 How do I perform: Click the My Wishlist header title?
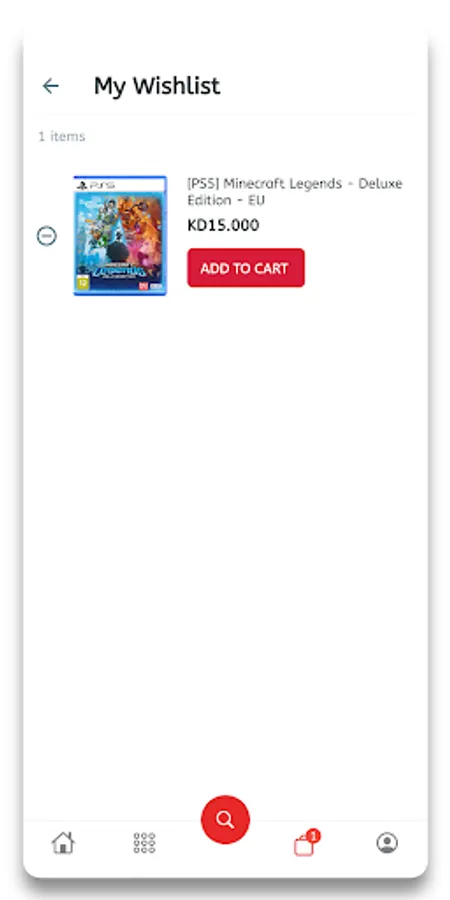(157, 86)
